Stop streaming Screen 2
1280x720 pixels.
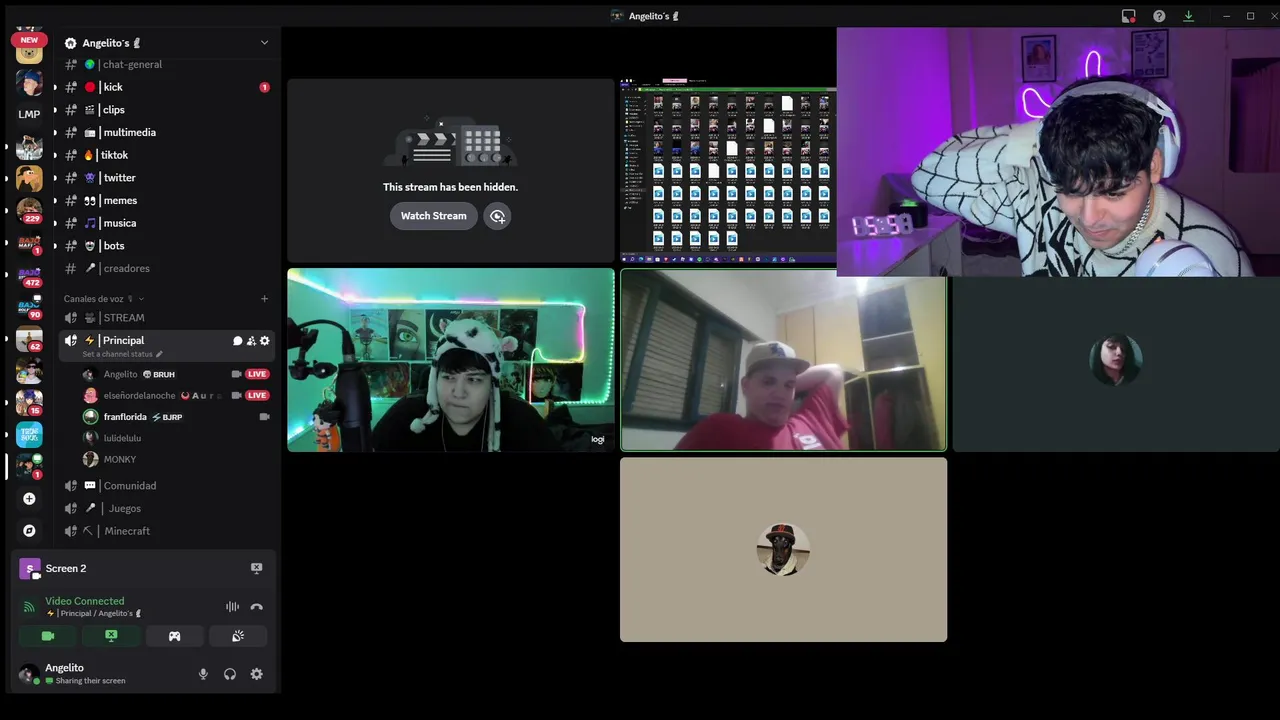[256, 568]
